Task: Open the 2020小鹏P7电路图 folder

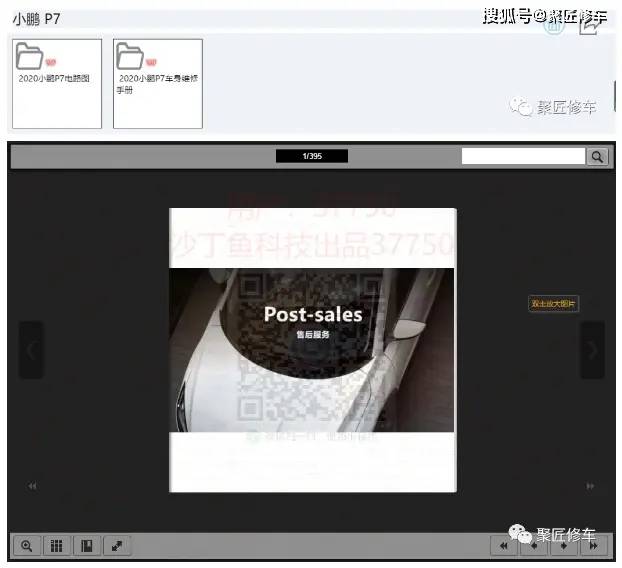Action: click(57, 84)
